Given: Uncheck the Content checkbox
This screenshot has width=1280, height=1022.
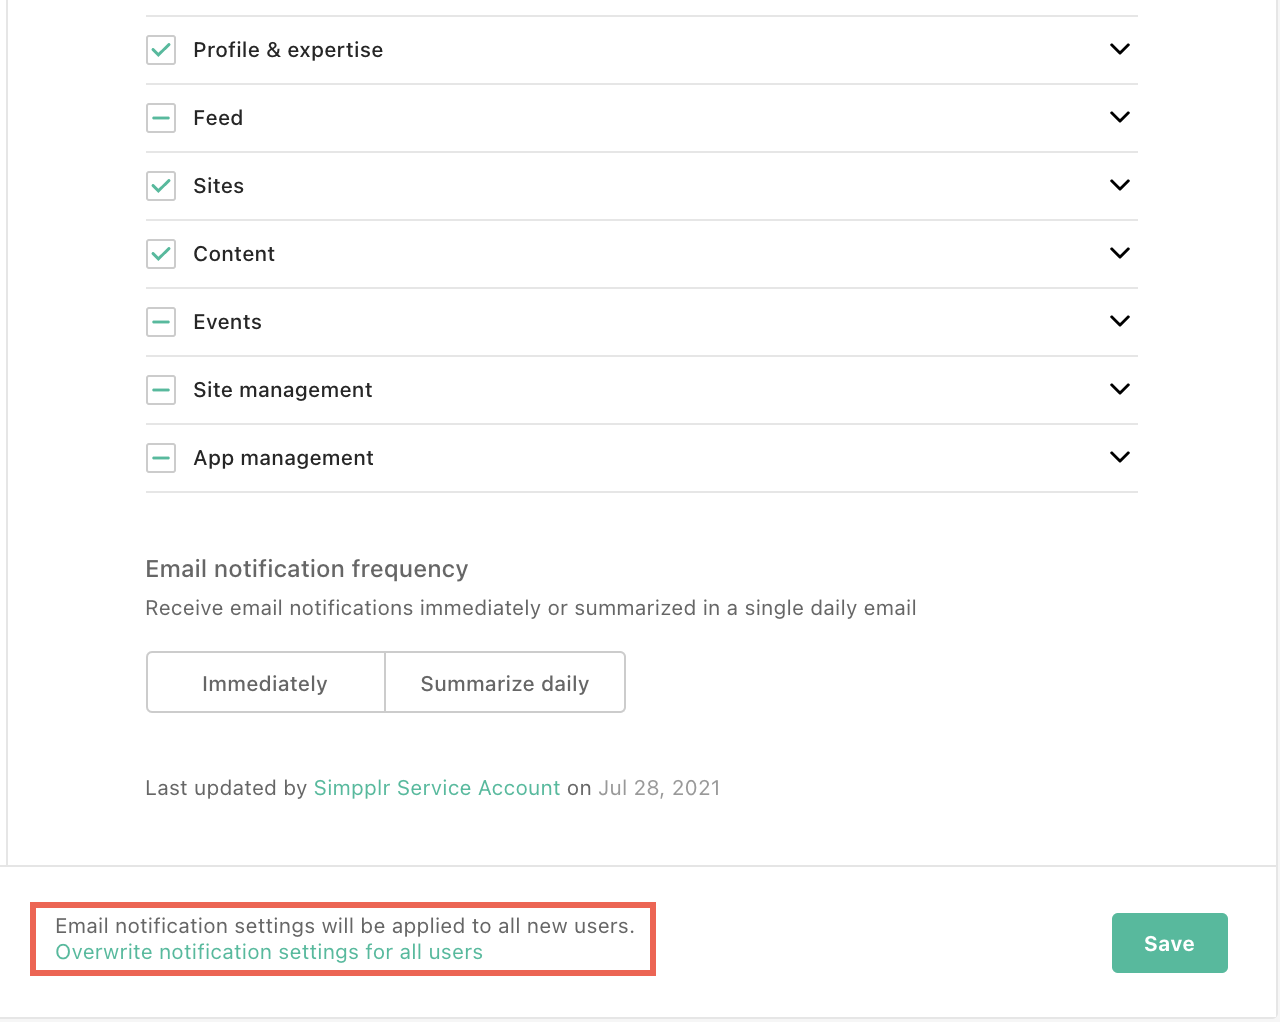Looking at the screenshot, I should (x=161, y=254).
